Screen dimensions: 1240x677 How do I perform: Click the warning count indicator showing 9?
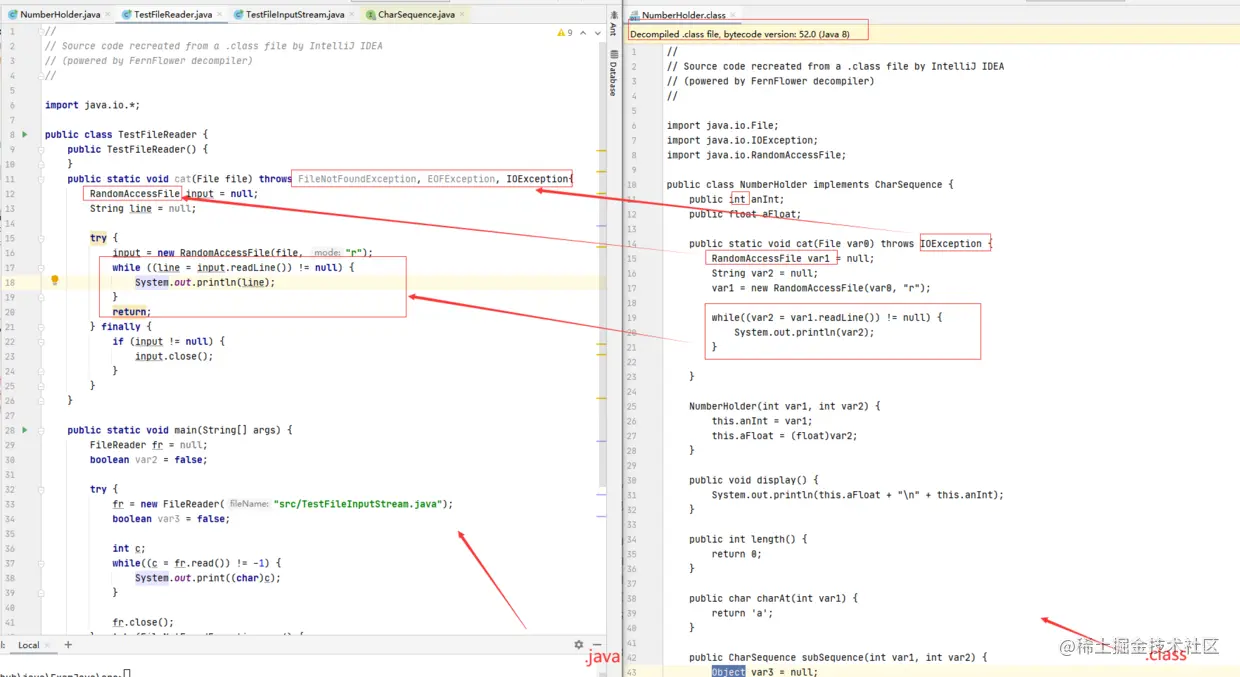pos(564,32)
